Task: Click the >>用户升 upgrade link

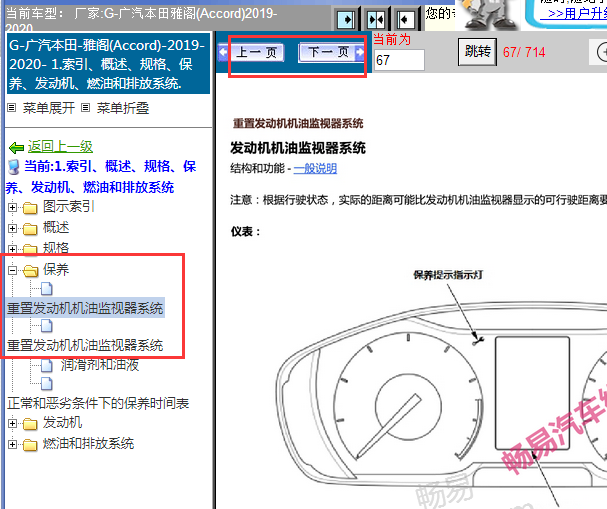Action: click(x=573, y=14)
